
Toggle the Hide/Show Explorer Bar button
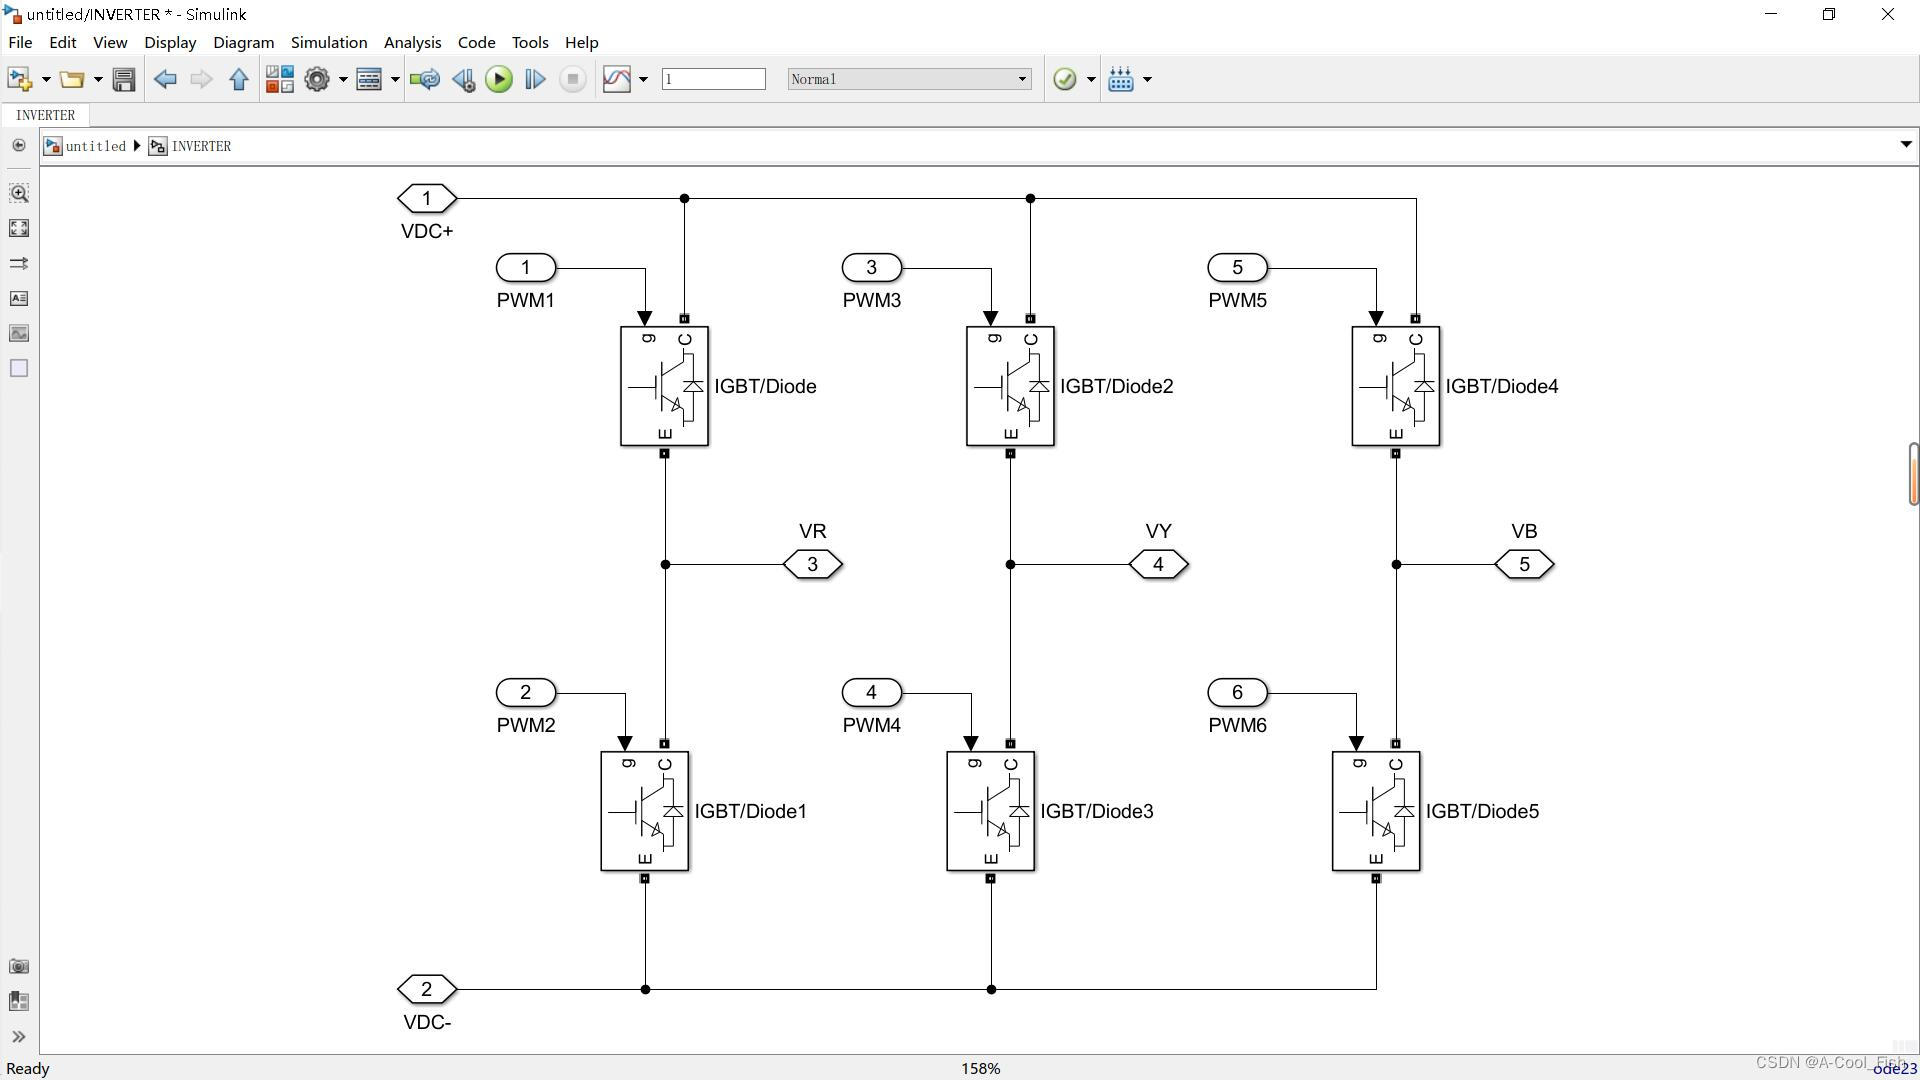(18, 146)
